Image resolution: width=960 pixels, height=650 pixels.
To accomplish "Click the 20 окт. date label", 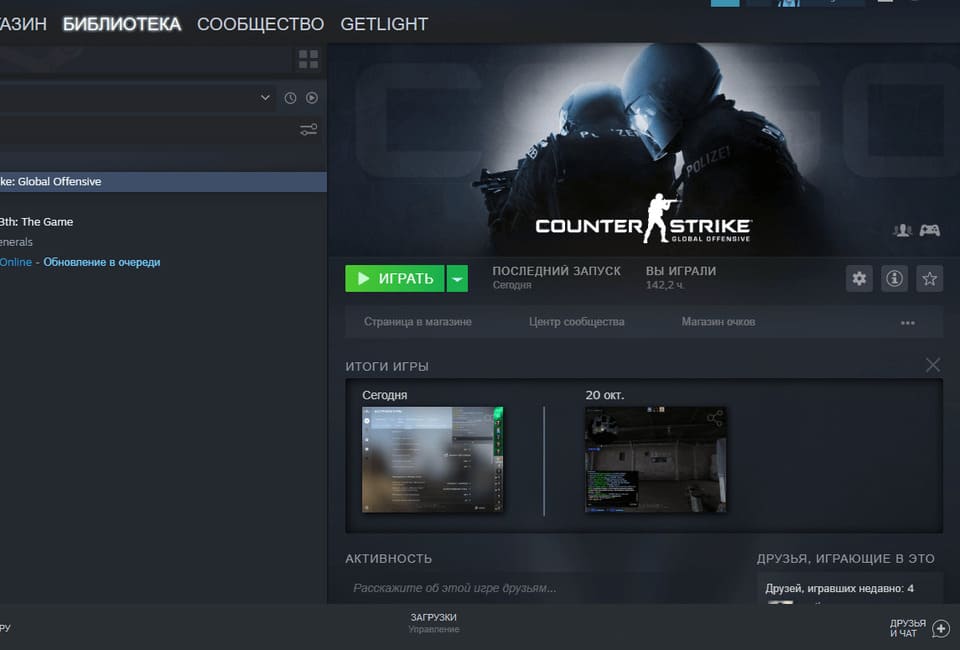I will (605, 395).
